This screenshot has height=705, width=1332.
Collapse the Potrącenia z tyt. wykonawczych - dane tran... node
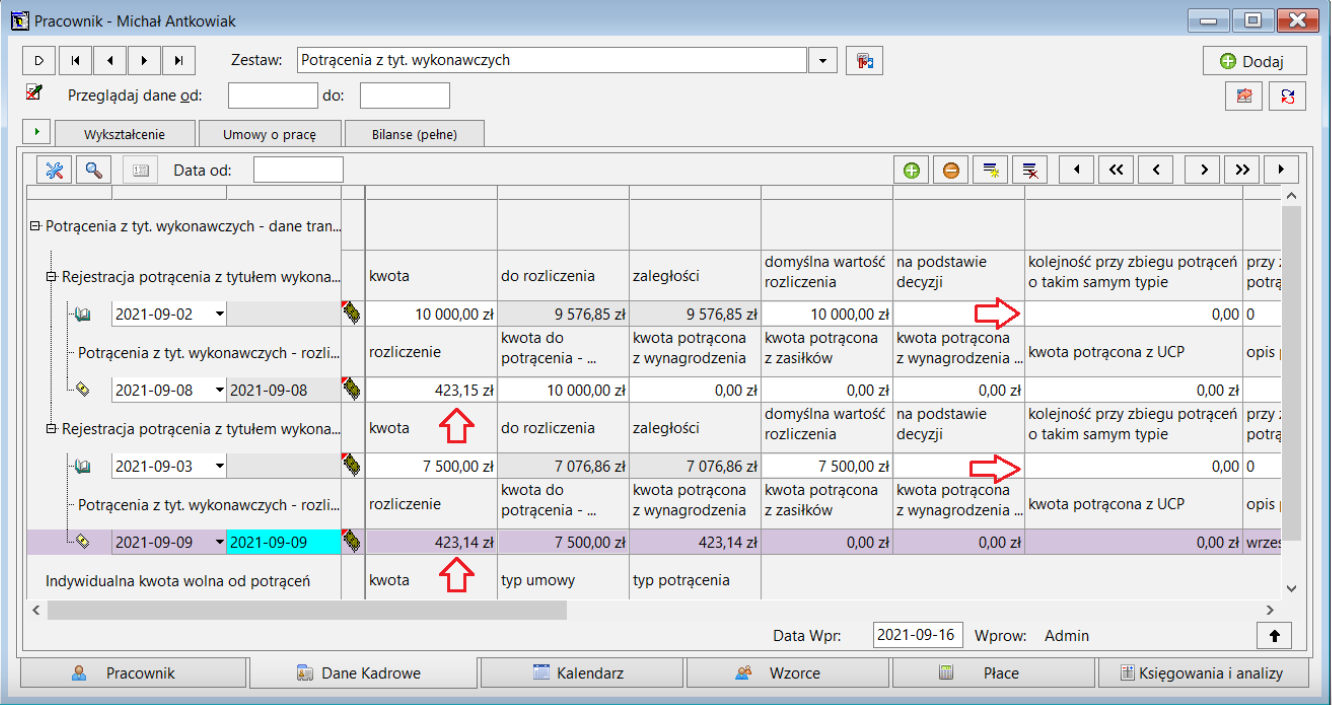tap(35, 227)
